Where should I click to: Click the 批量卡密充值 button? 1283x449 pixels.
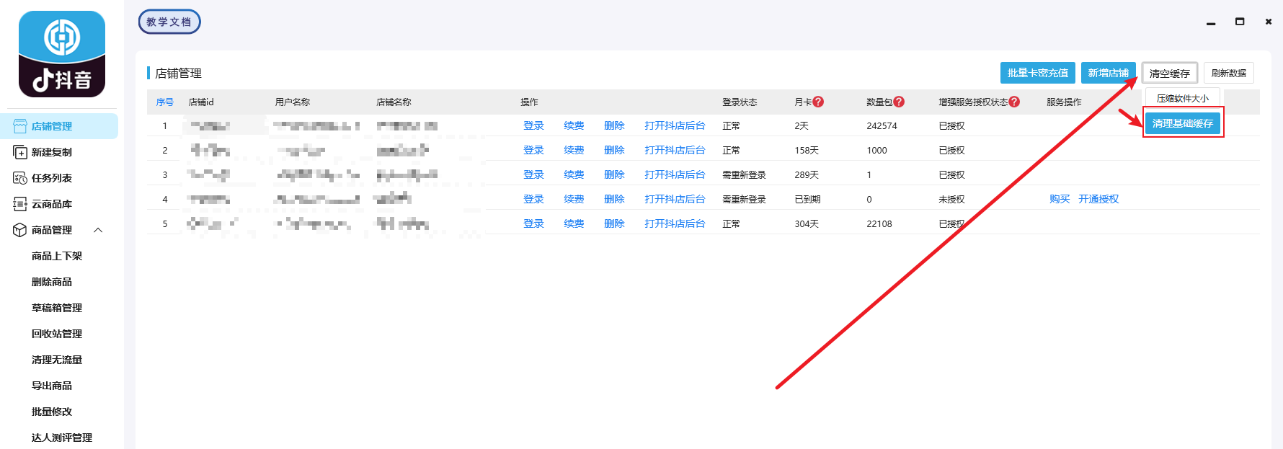[x=1037, y=73]
